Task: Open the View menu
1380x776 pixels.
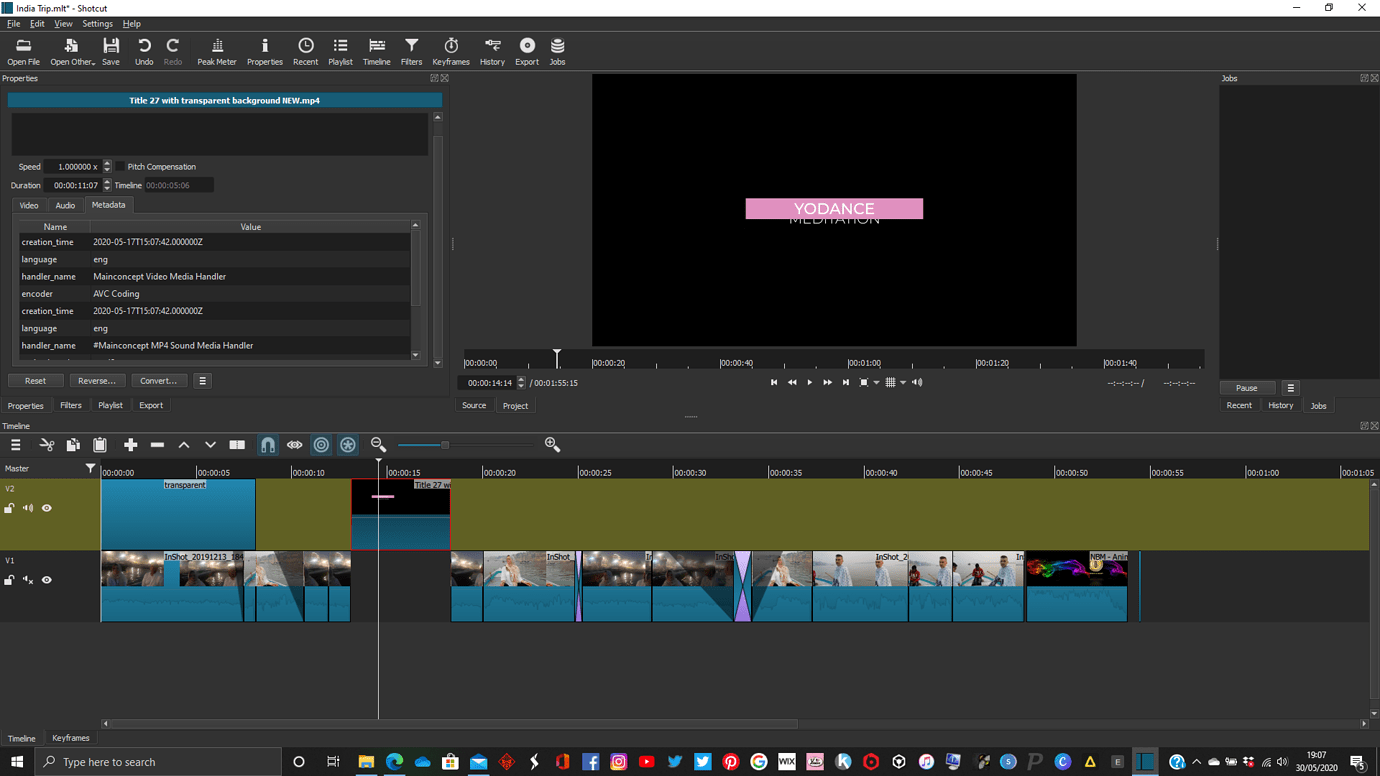Action: click(63, 24)
